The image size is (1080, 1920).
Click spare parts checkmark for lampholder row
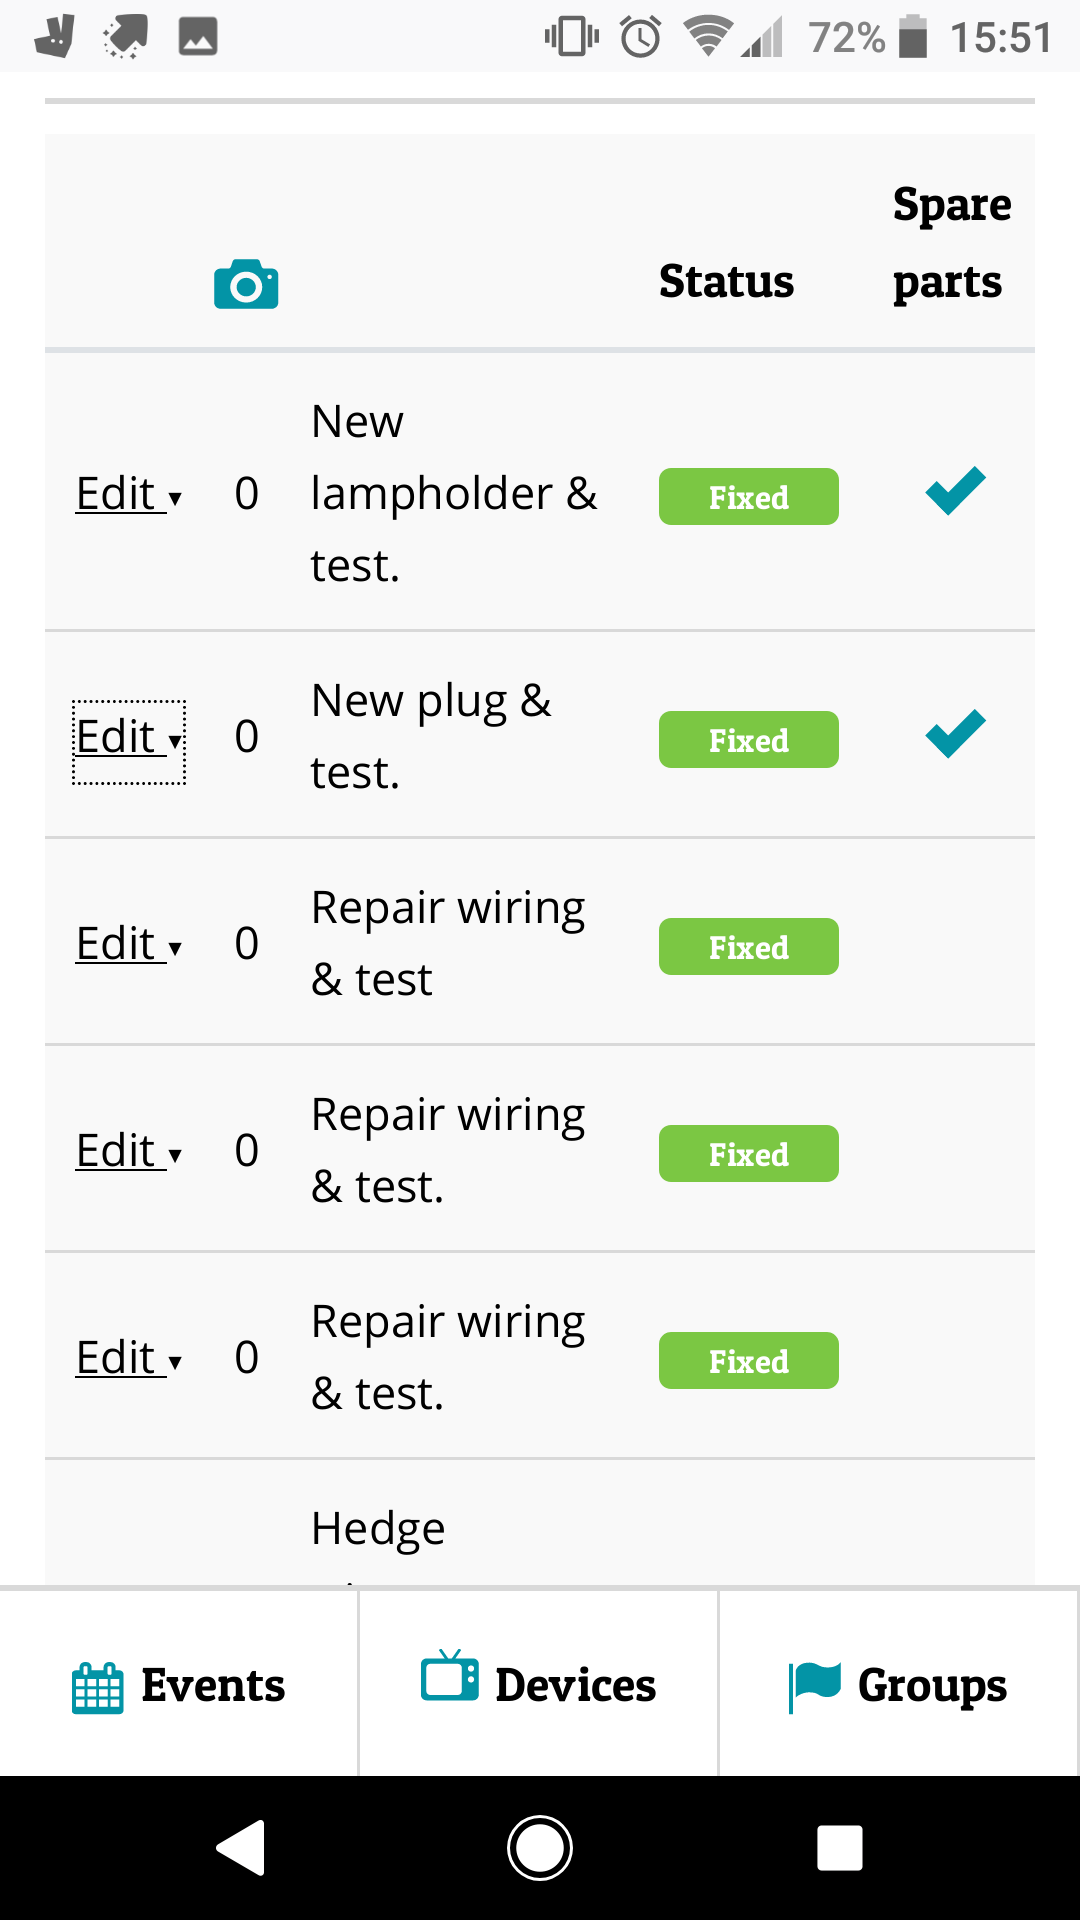point(955,492)
